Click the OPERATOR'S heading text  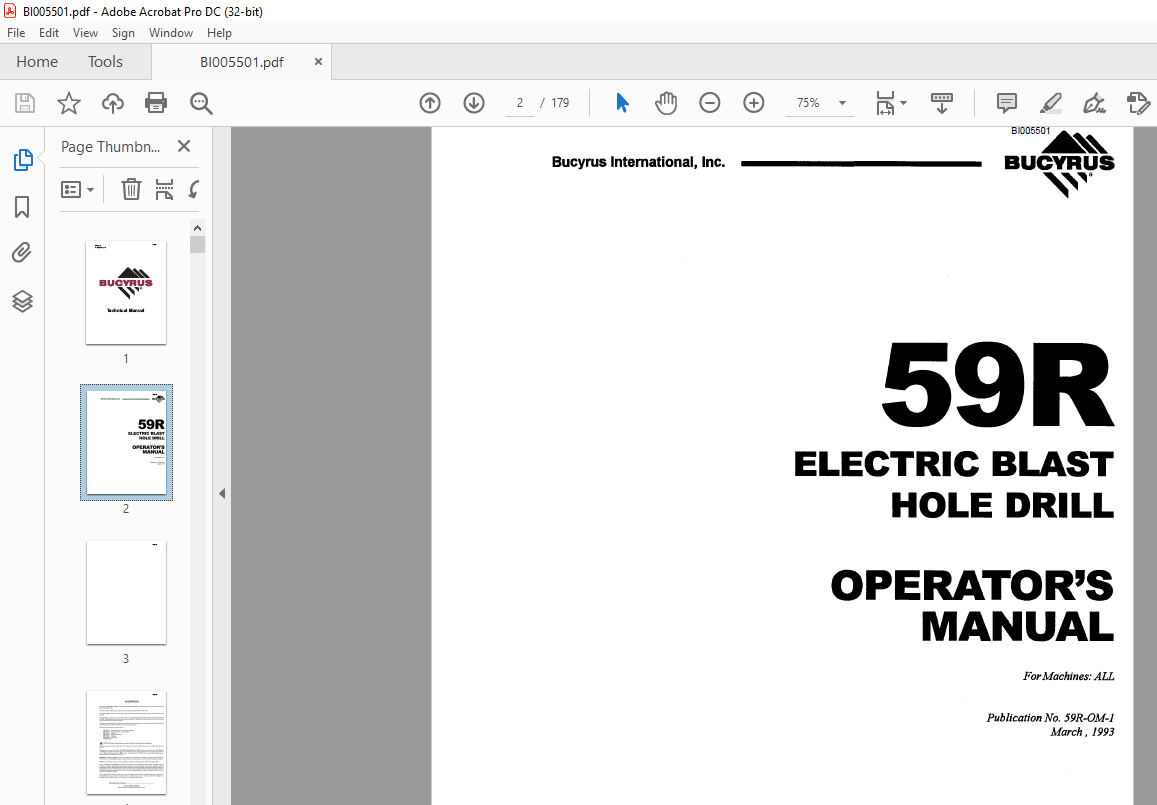(x=972, y=586)
